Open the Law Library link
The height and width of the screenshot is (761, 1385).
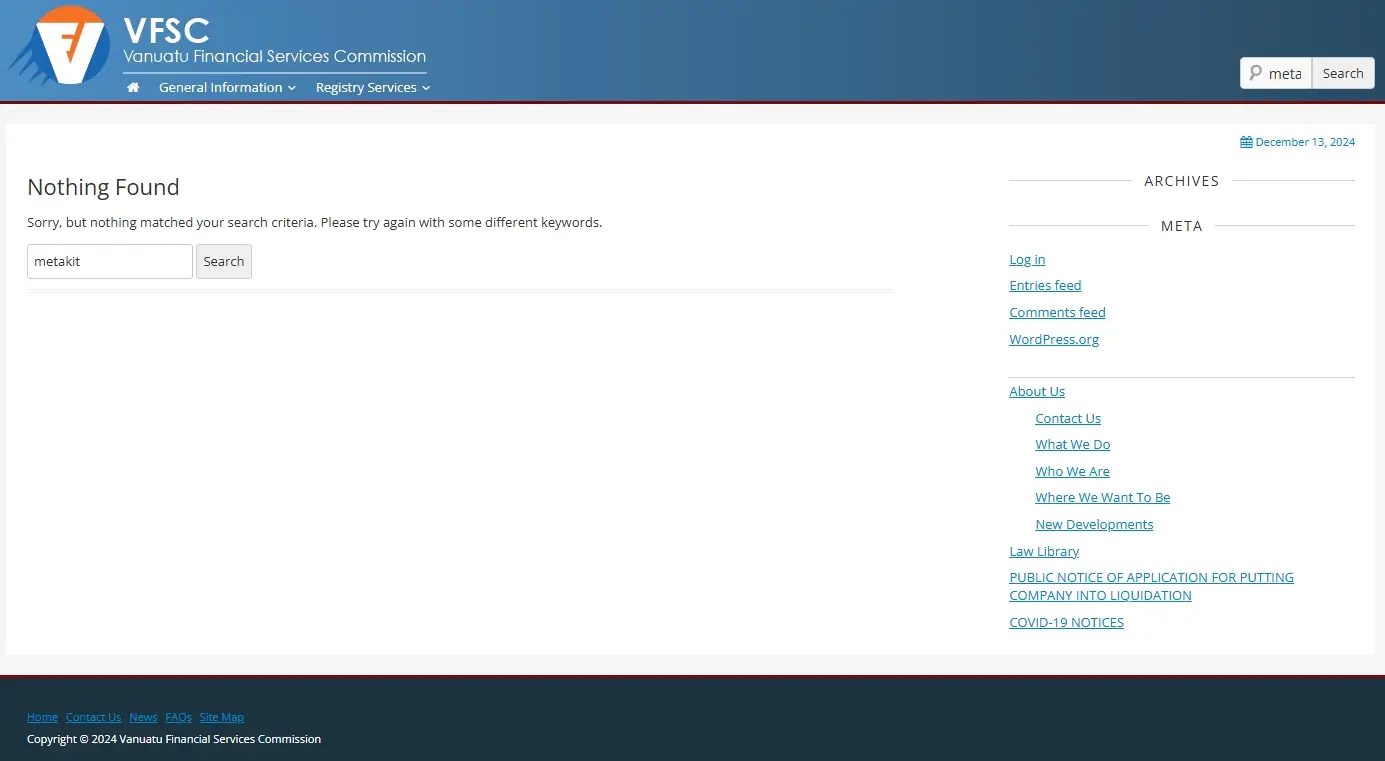[1044, 551]
